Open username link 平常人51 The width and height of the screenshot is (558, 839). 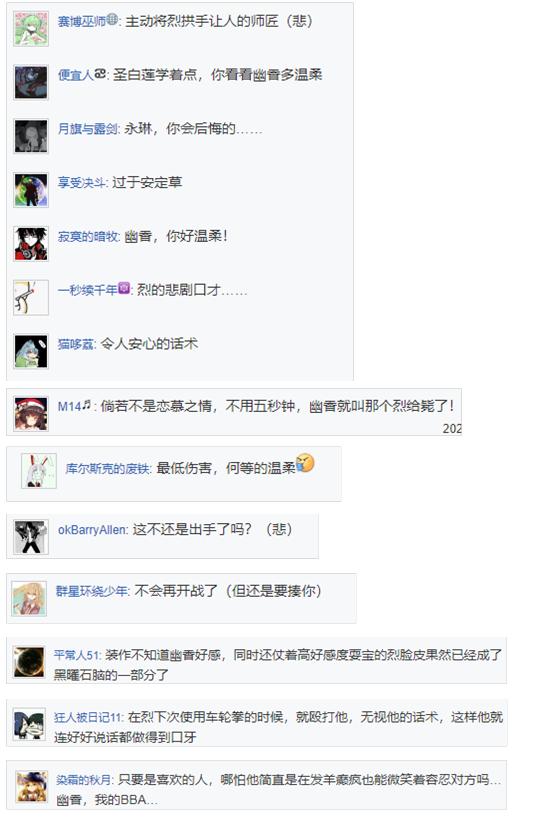77,655
